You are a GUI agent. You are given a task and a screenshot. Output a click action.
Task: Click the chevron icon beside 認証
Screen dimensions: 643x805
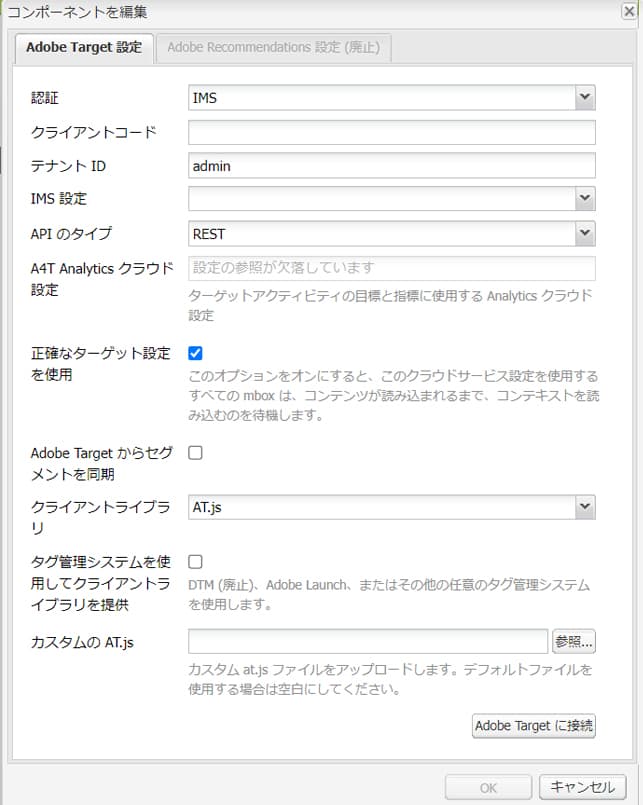coord(585,97)
